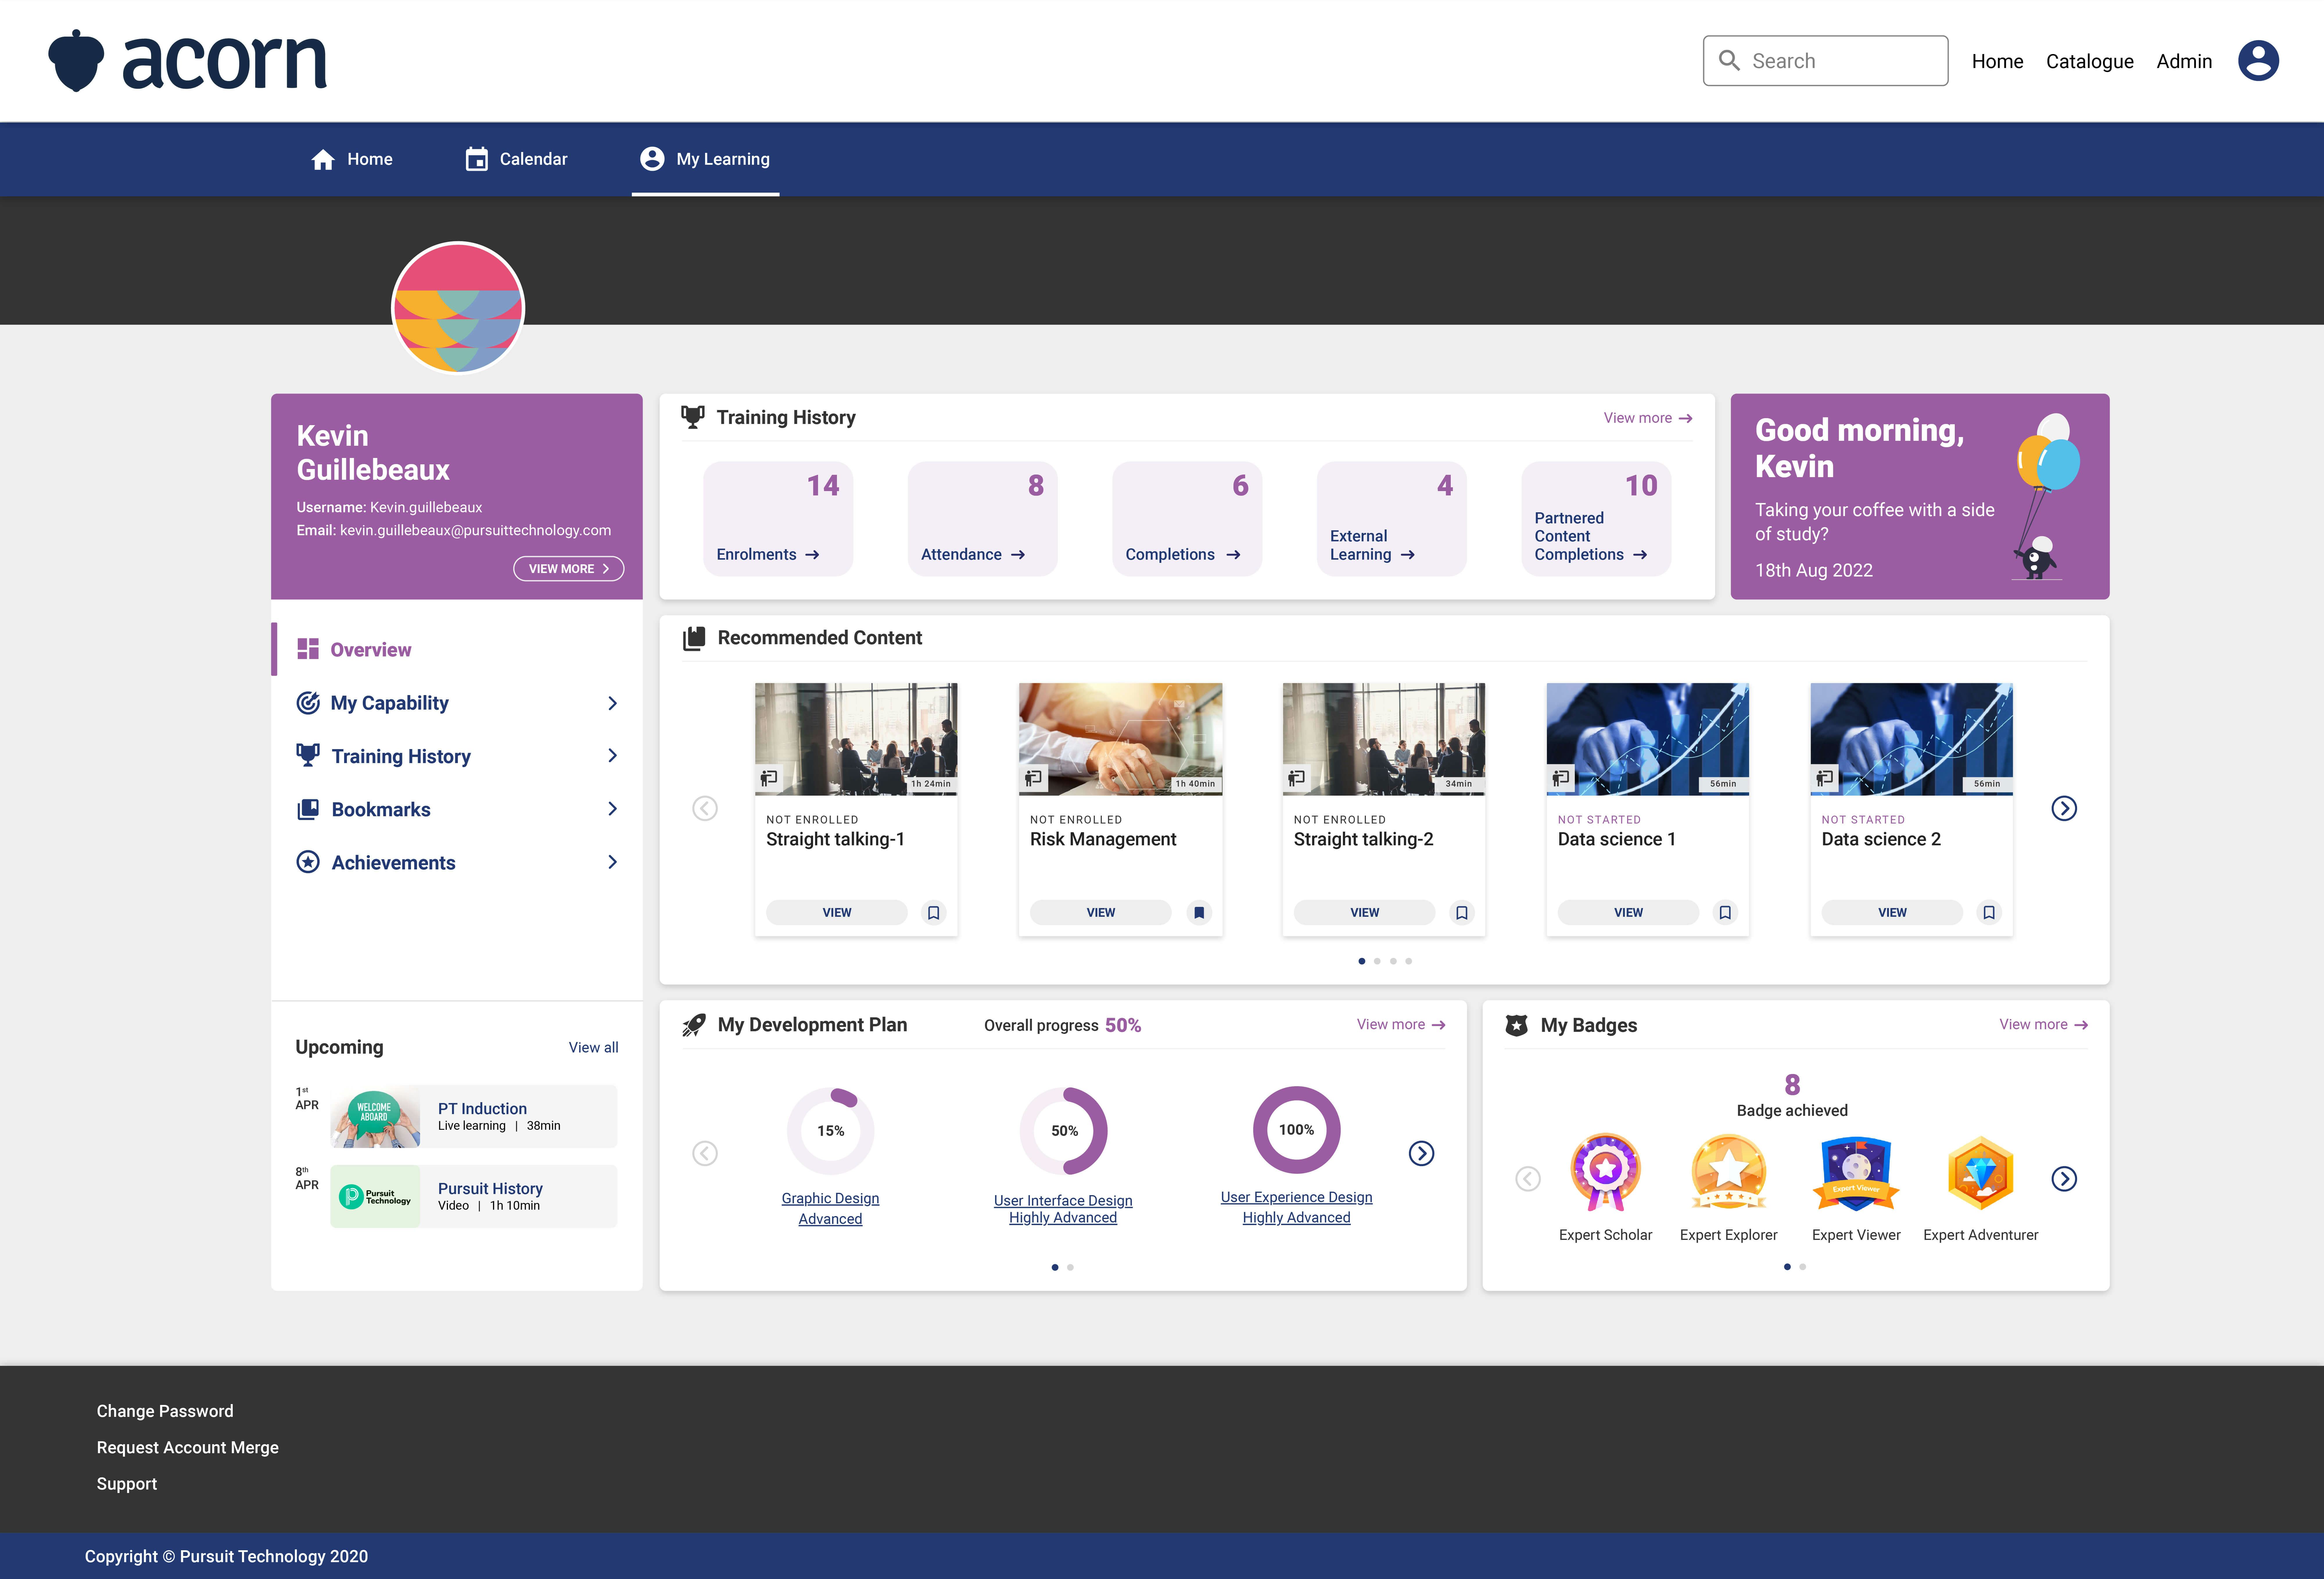The width and height of the screenshot is (2324, 1579).
Task: Show next Development Plan items arrow
Action: point(1421,1153)
